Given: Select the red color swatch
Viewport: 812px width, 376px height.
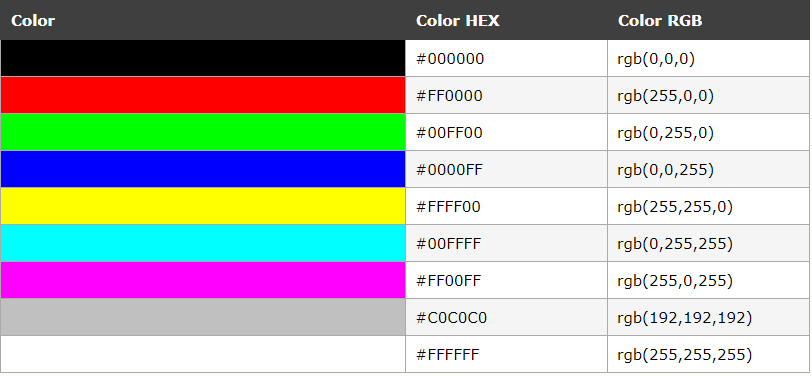Looking at the screenshot, I should coord(203,95).
